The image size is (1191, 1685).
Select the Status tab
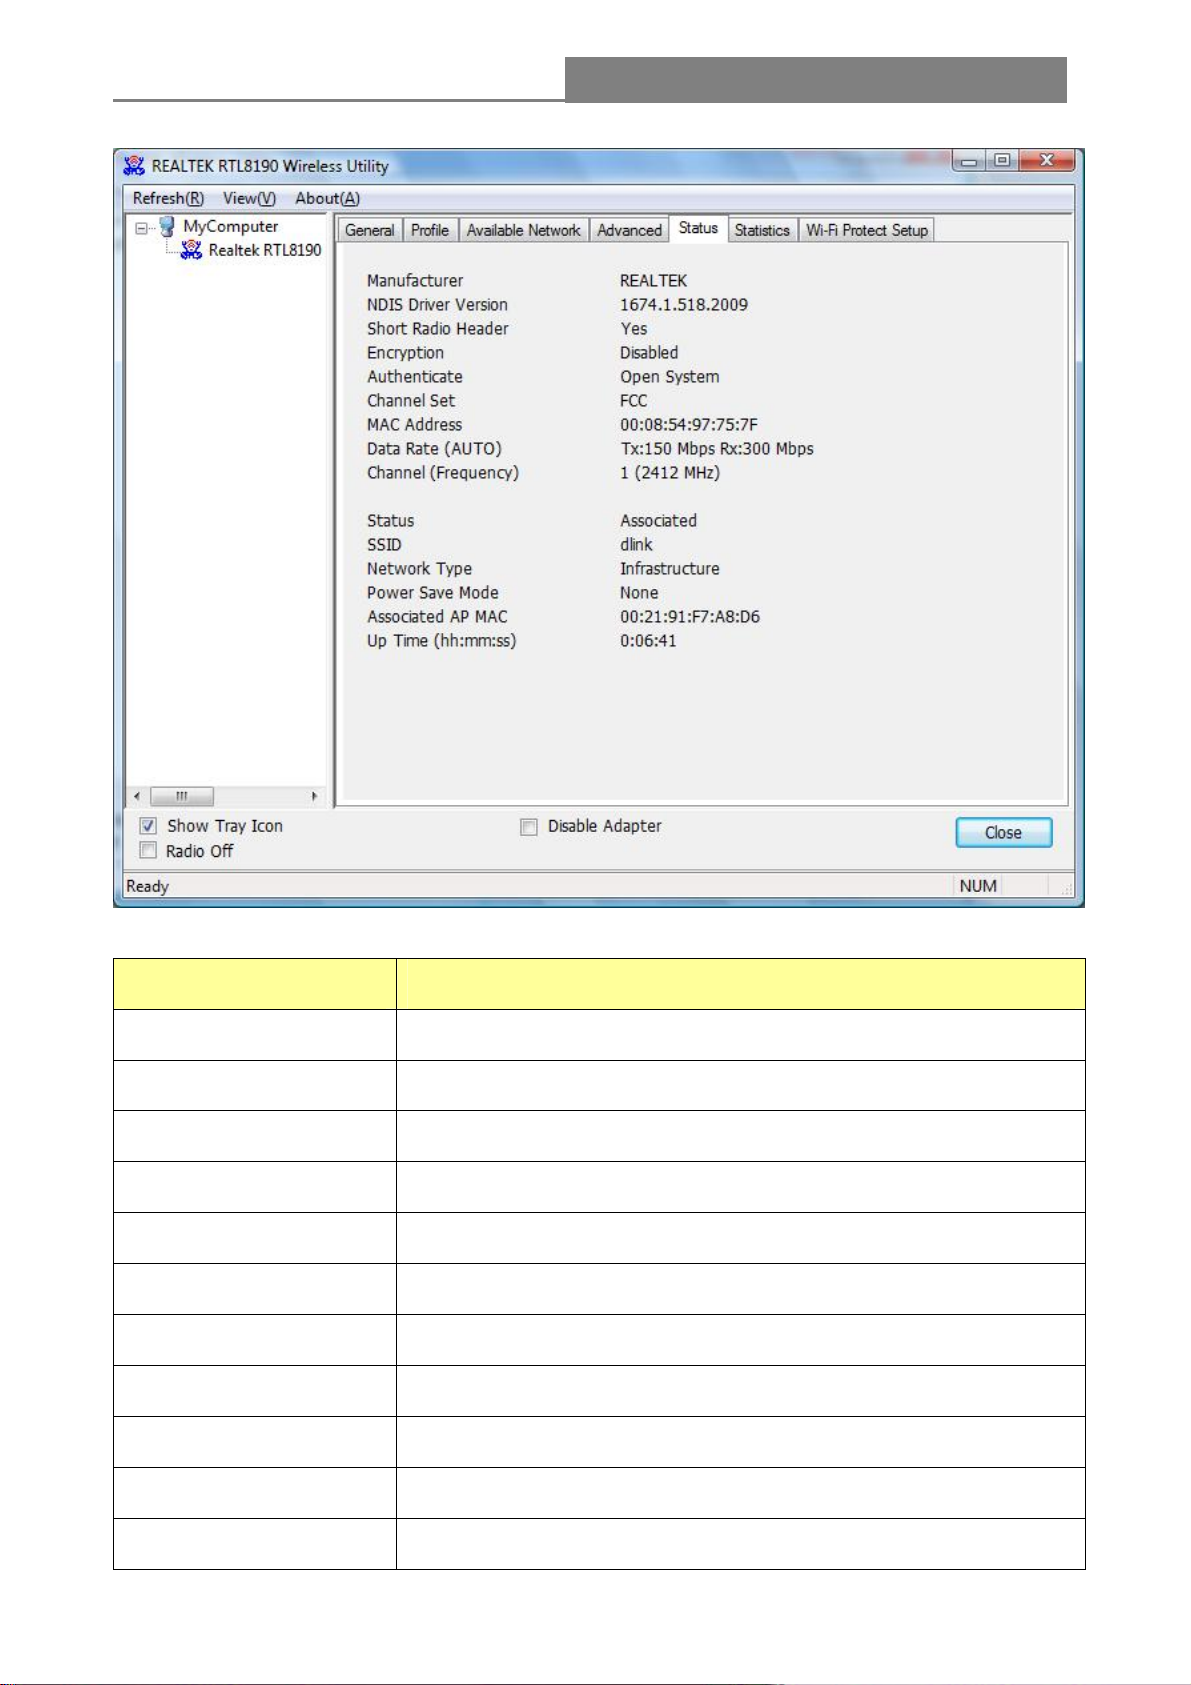point(698,228)
